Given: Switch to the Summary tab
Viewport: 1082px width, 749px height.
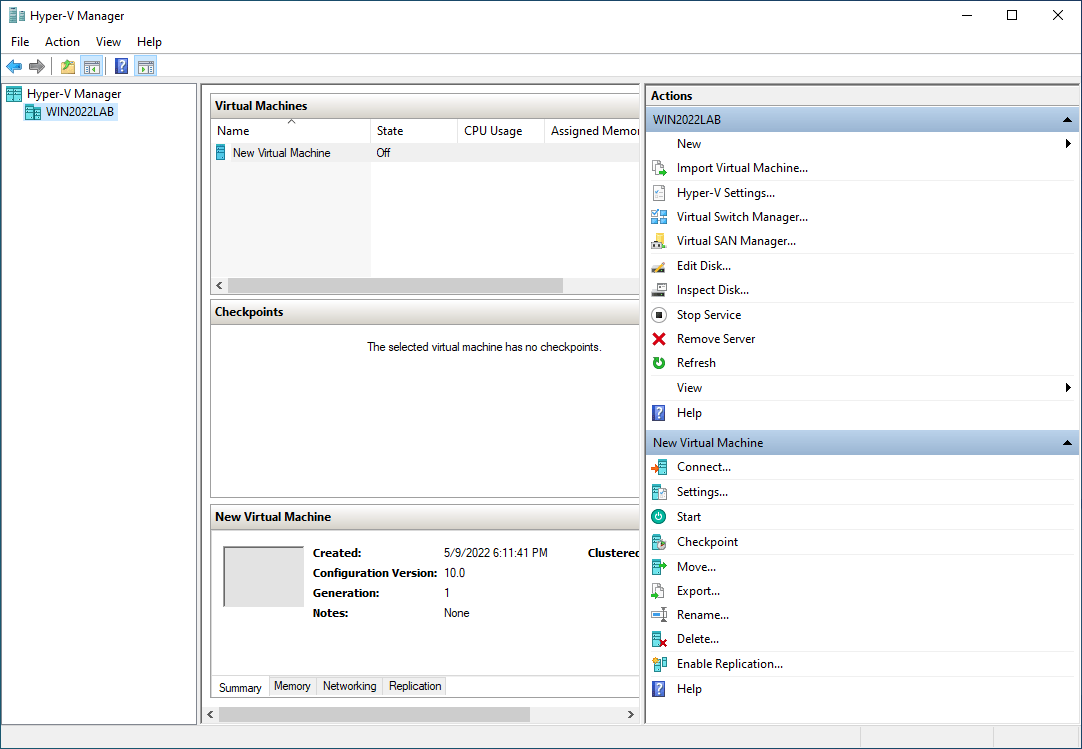Looking at the screenshot, I should coord(240,688).
